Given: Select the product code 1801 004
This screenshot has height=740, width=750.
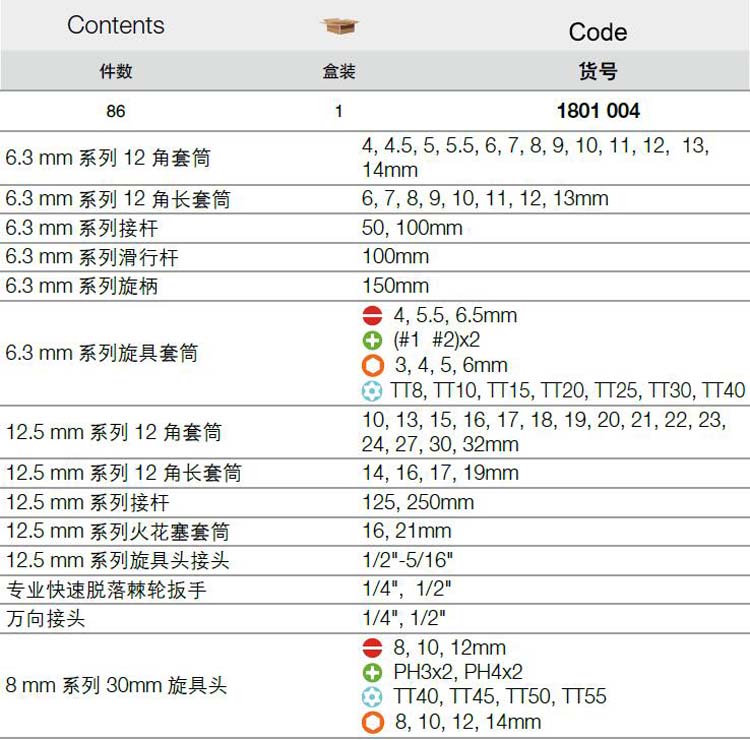Looking at the screenshot, I should (x=597, y=111).
